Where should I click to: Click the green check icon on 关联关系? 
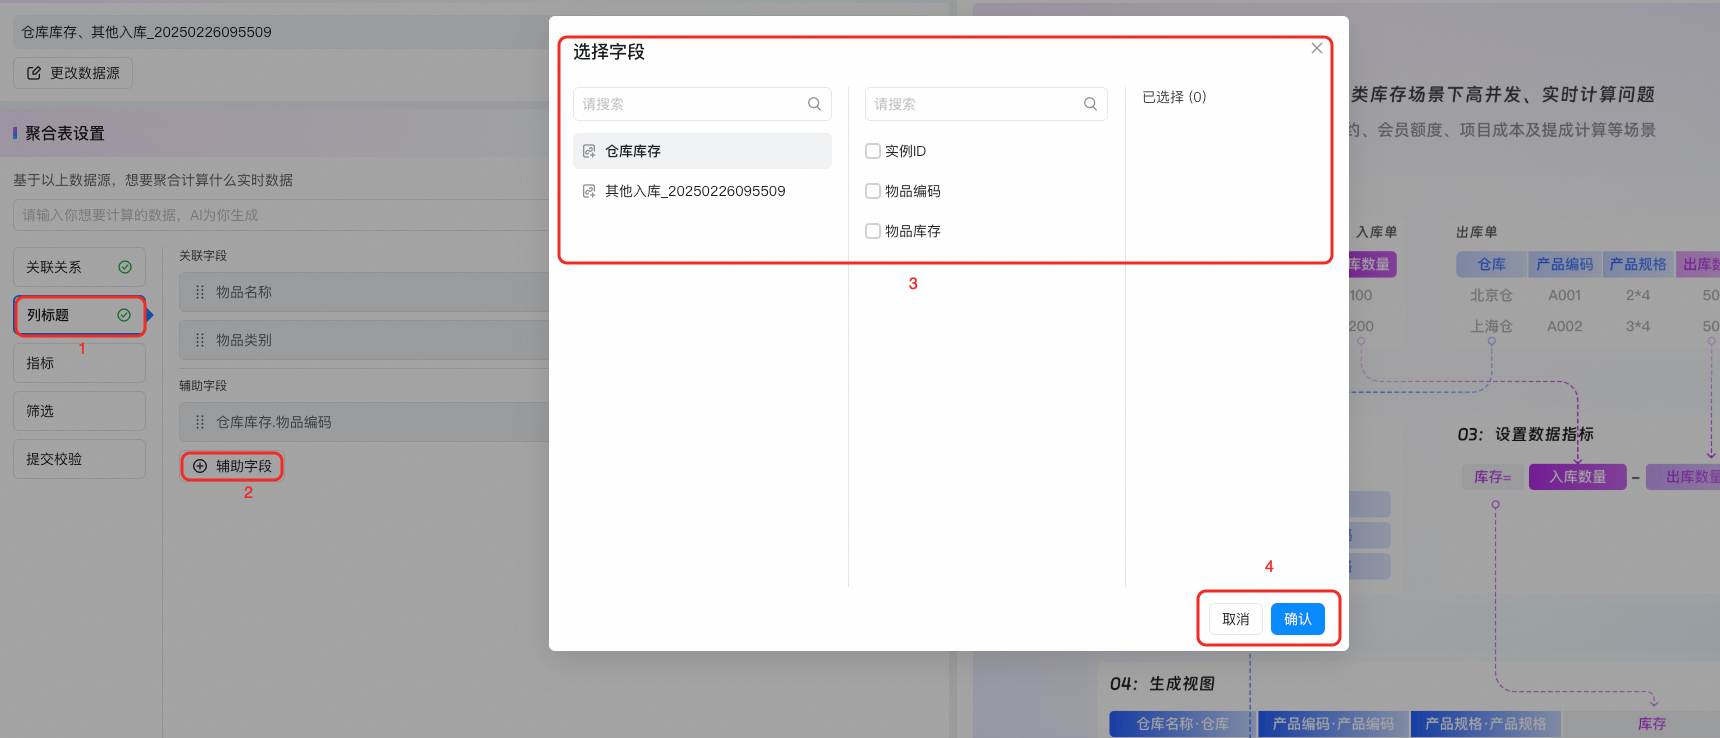125,267
